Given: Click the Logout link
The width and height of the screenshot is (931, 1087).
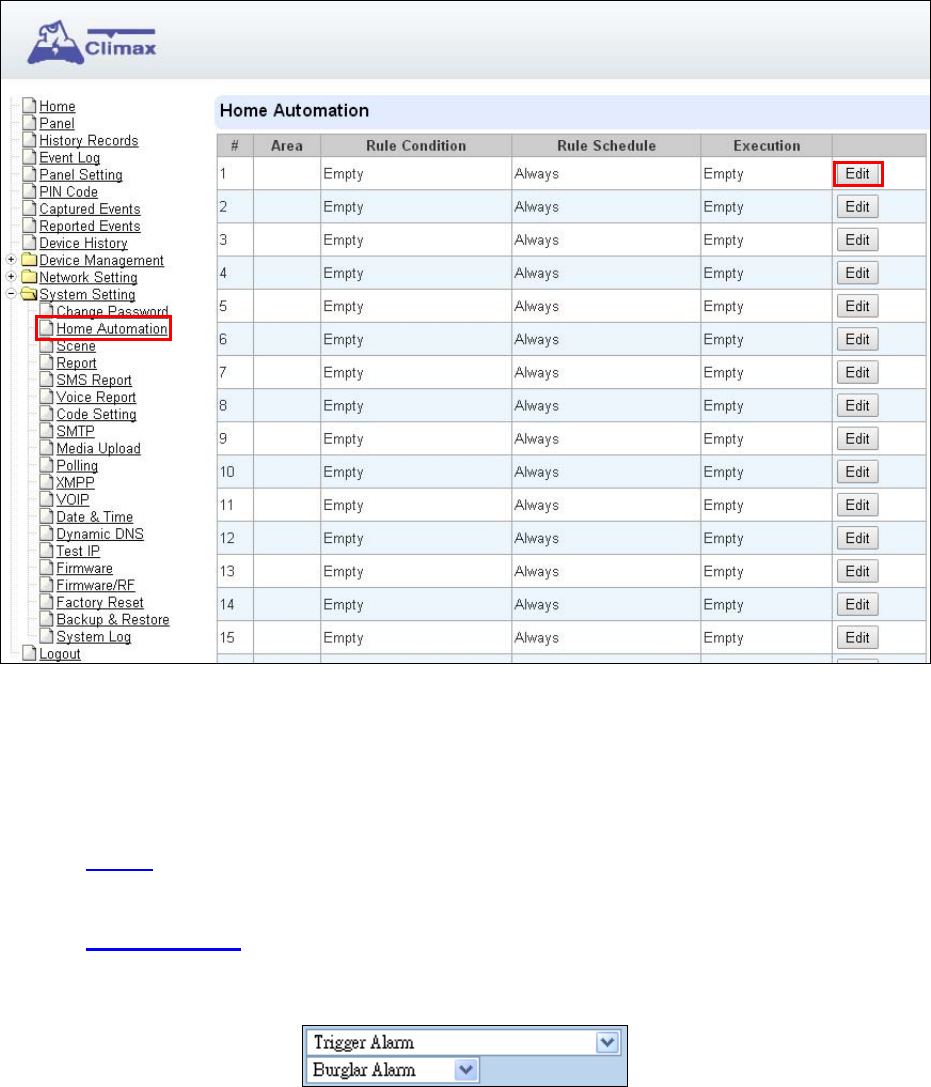Looking at the screenshot, I should click(60, 654).
